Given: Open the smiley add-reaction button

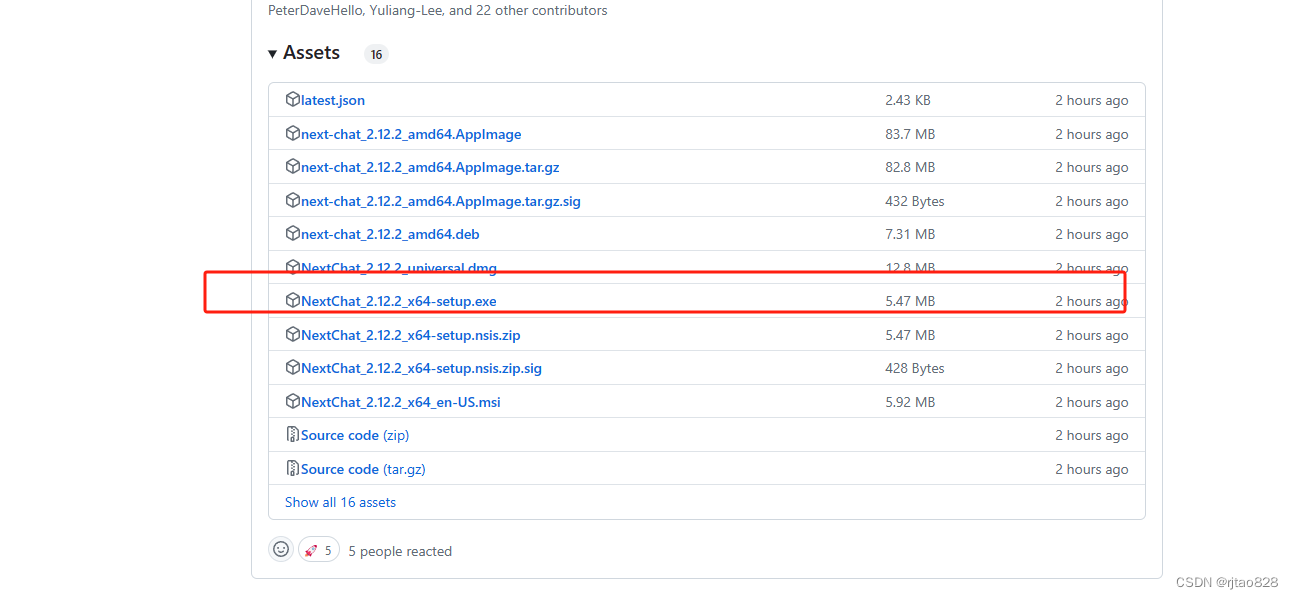Looking at the screenshot, I should 281,549.
